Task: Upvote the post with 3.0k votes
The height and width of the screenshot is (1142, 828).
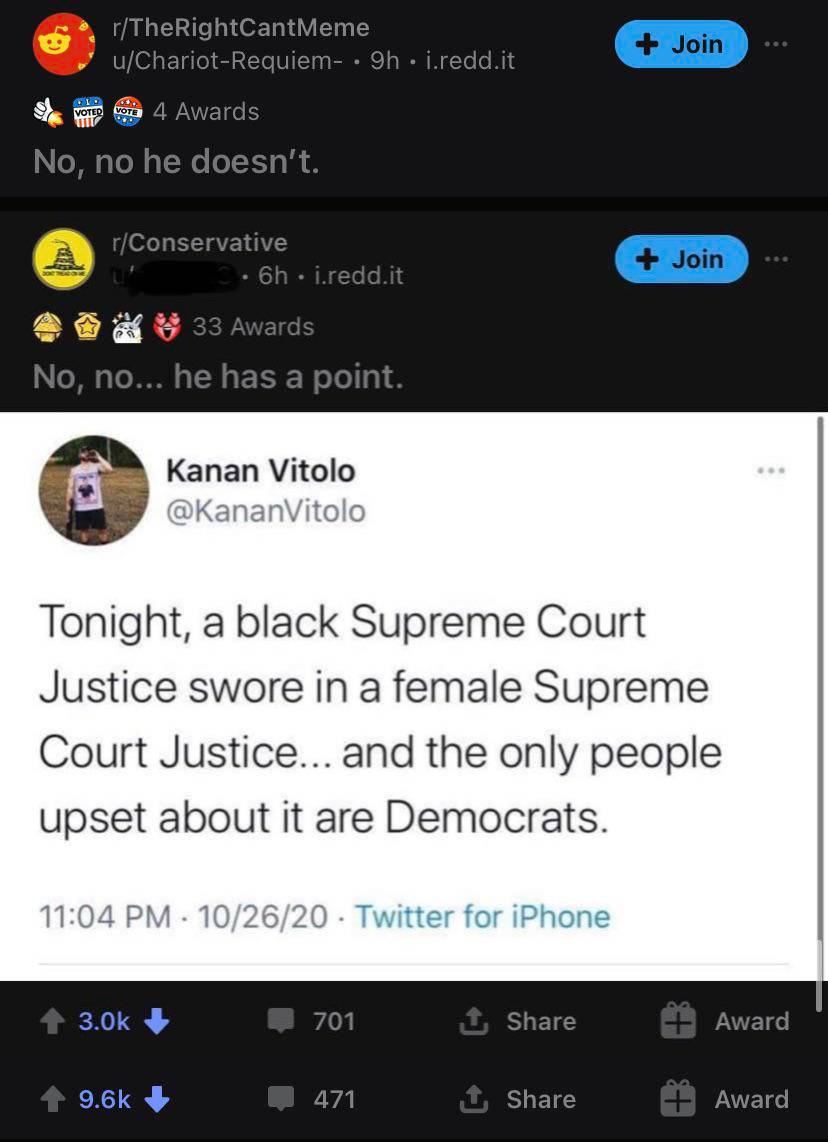Action: click(53, 1021)
